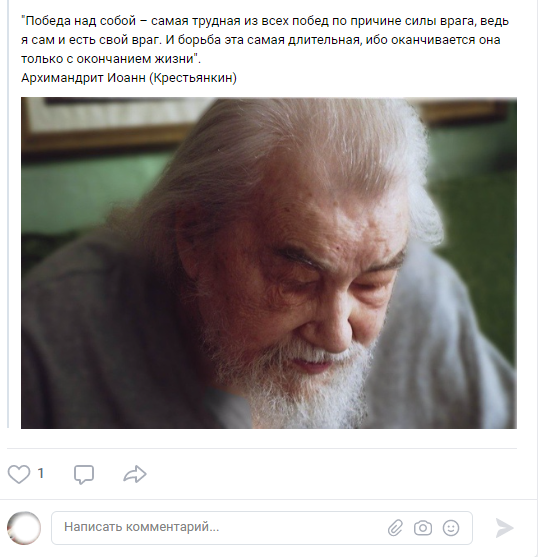Click the vertical repost bar left of post
Viewport: 538px width, 557px height.
click(x=8, y=214)
